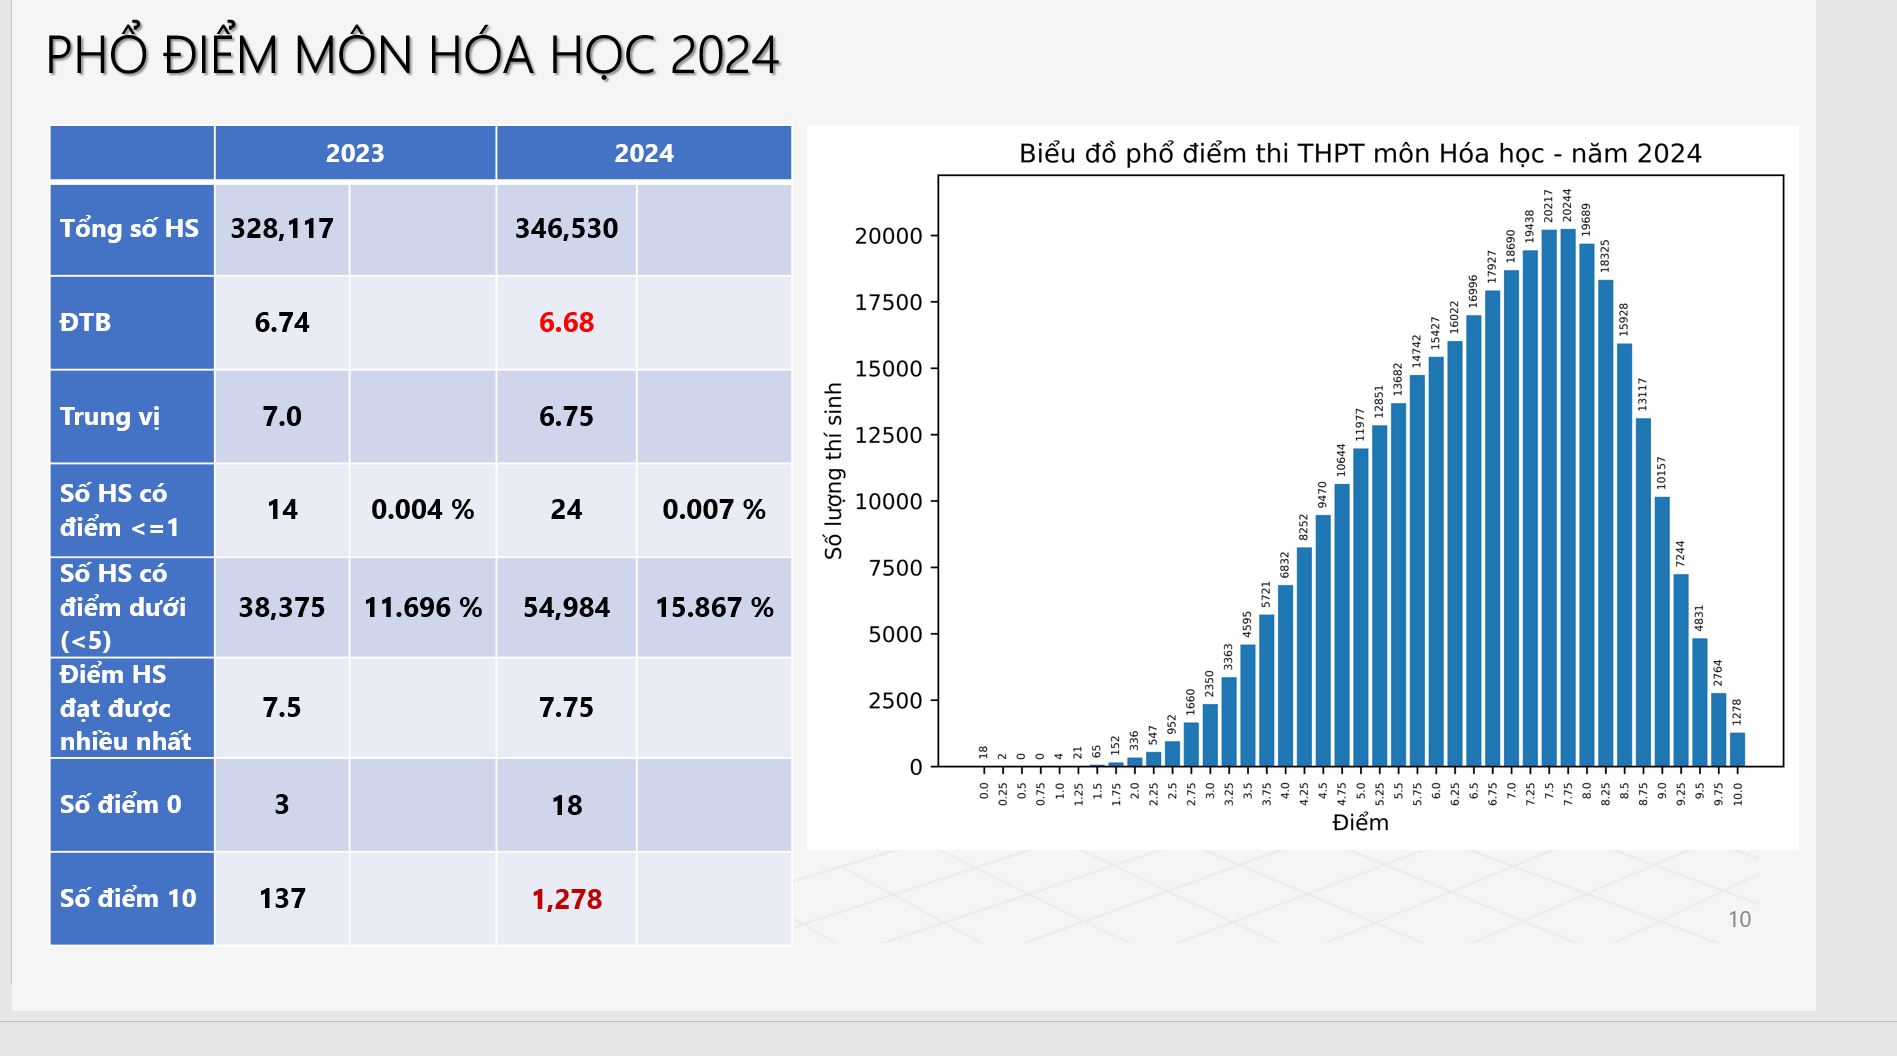Select the mode score 7.75 cell
This screenshot has height=1056, width=1897.
point(566,707)
